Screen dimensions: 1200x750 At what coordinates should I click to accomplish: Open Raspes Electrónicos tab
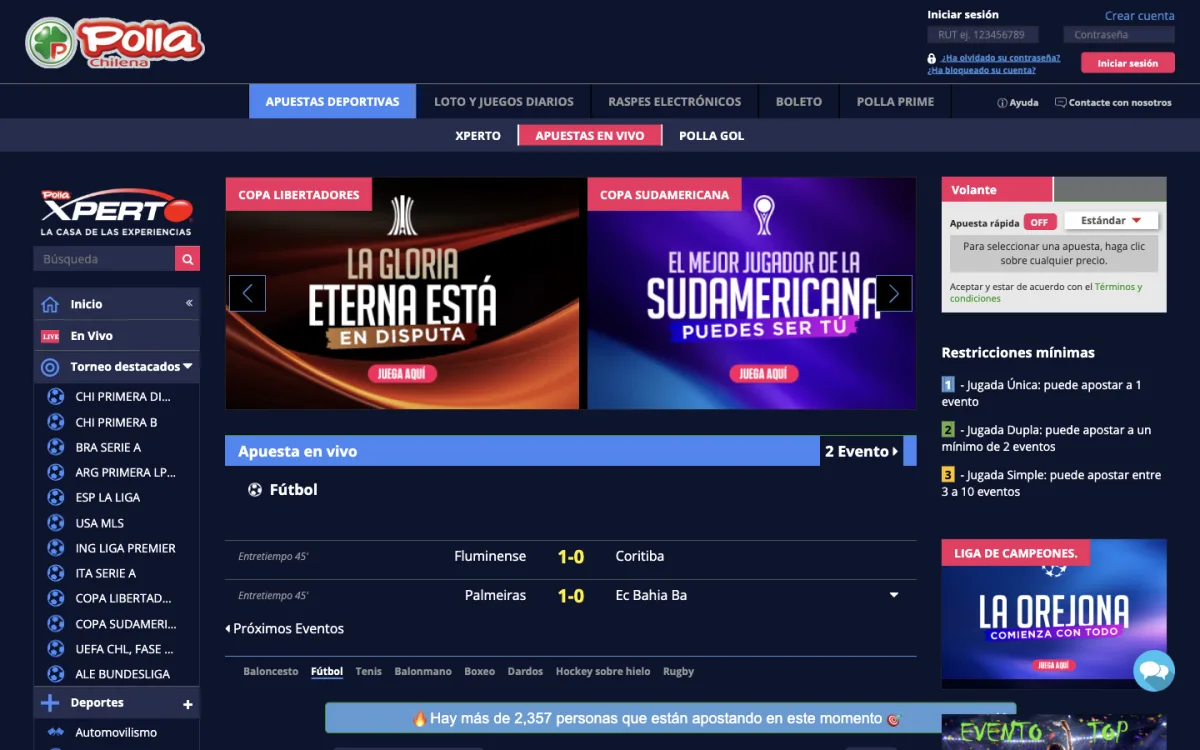click(x=675, y=101)
